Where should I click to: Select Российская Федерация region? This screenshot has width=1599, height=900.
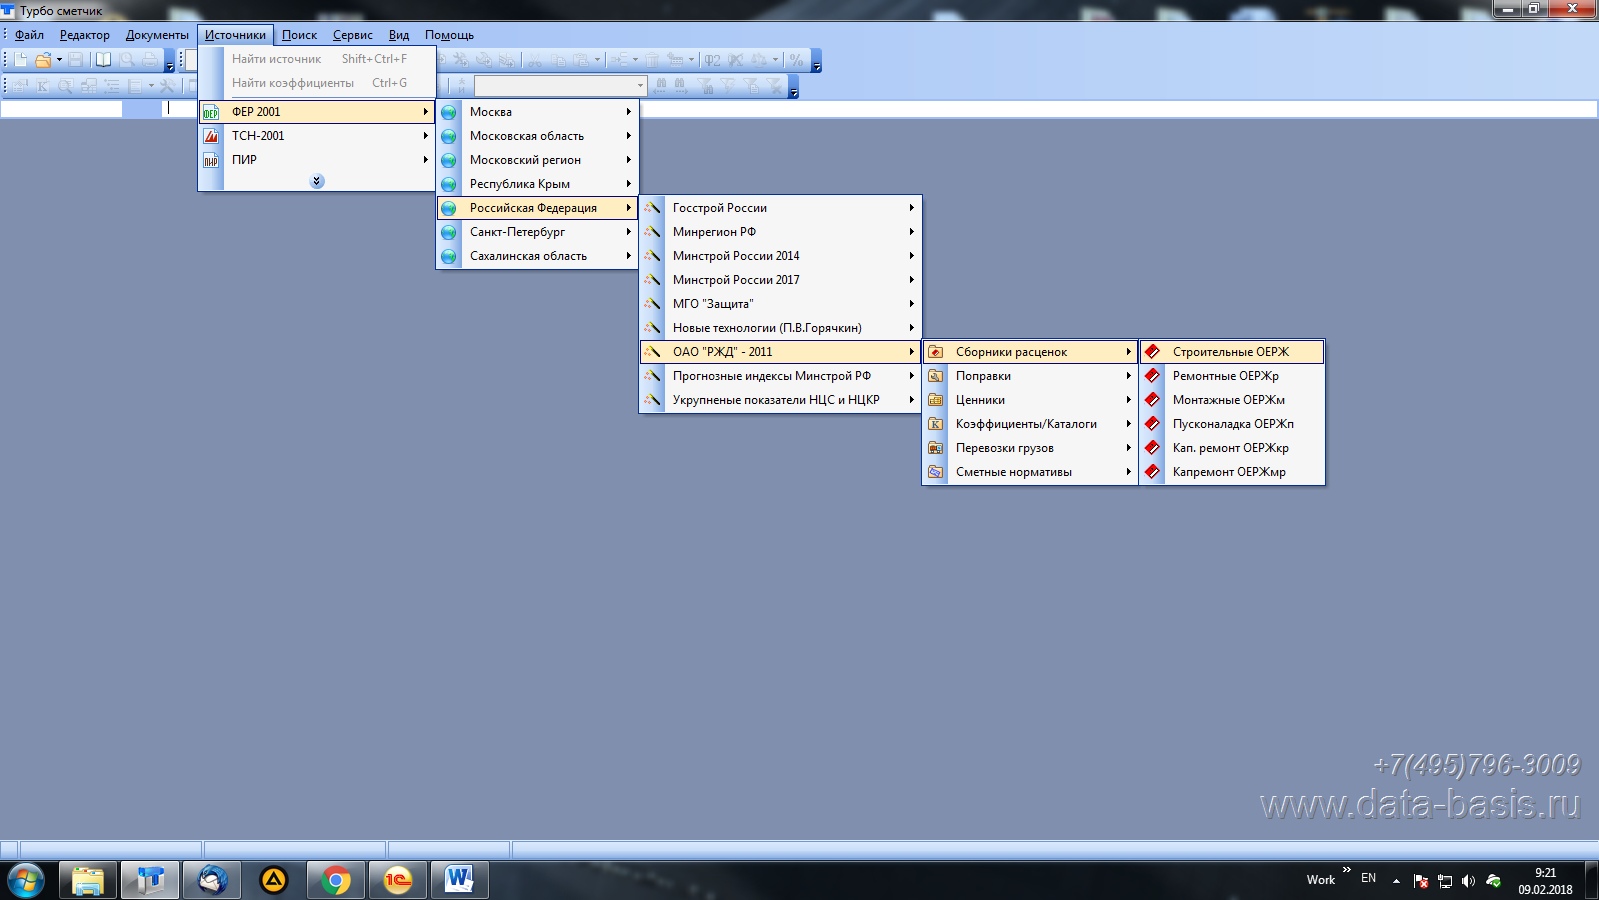click(537, 208)
